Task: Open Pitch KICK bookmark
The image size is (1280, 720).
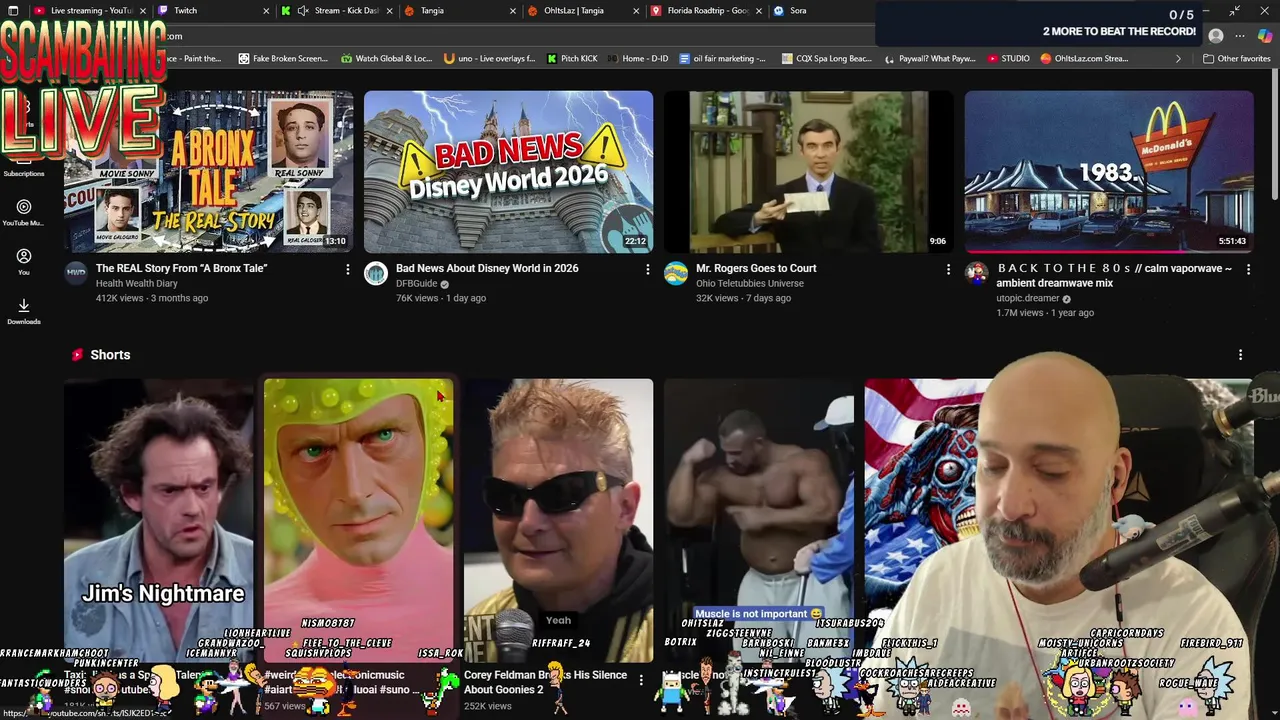Action: [572, 58]
